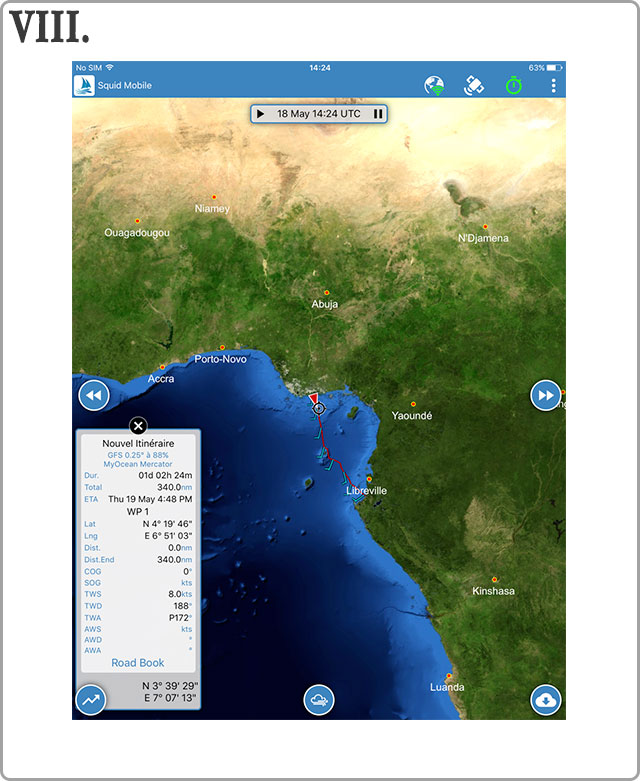Image resolution: width=640 pixels, height=781 pixels.
Task: Open the trend chart icon at bottom left
Action: coord(91,700)
